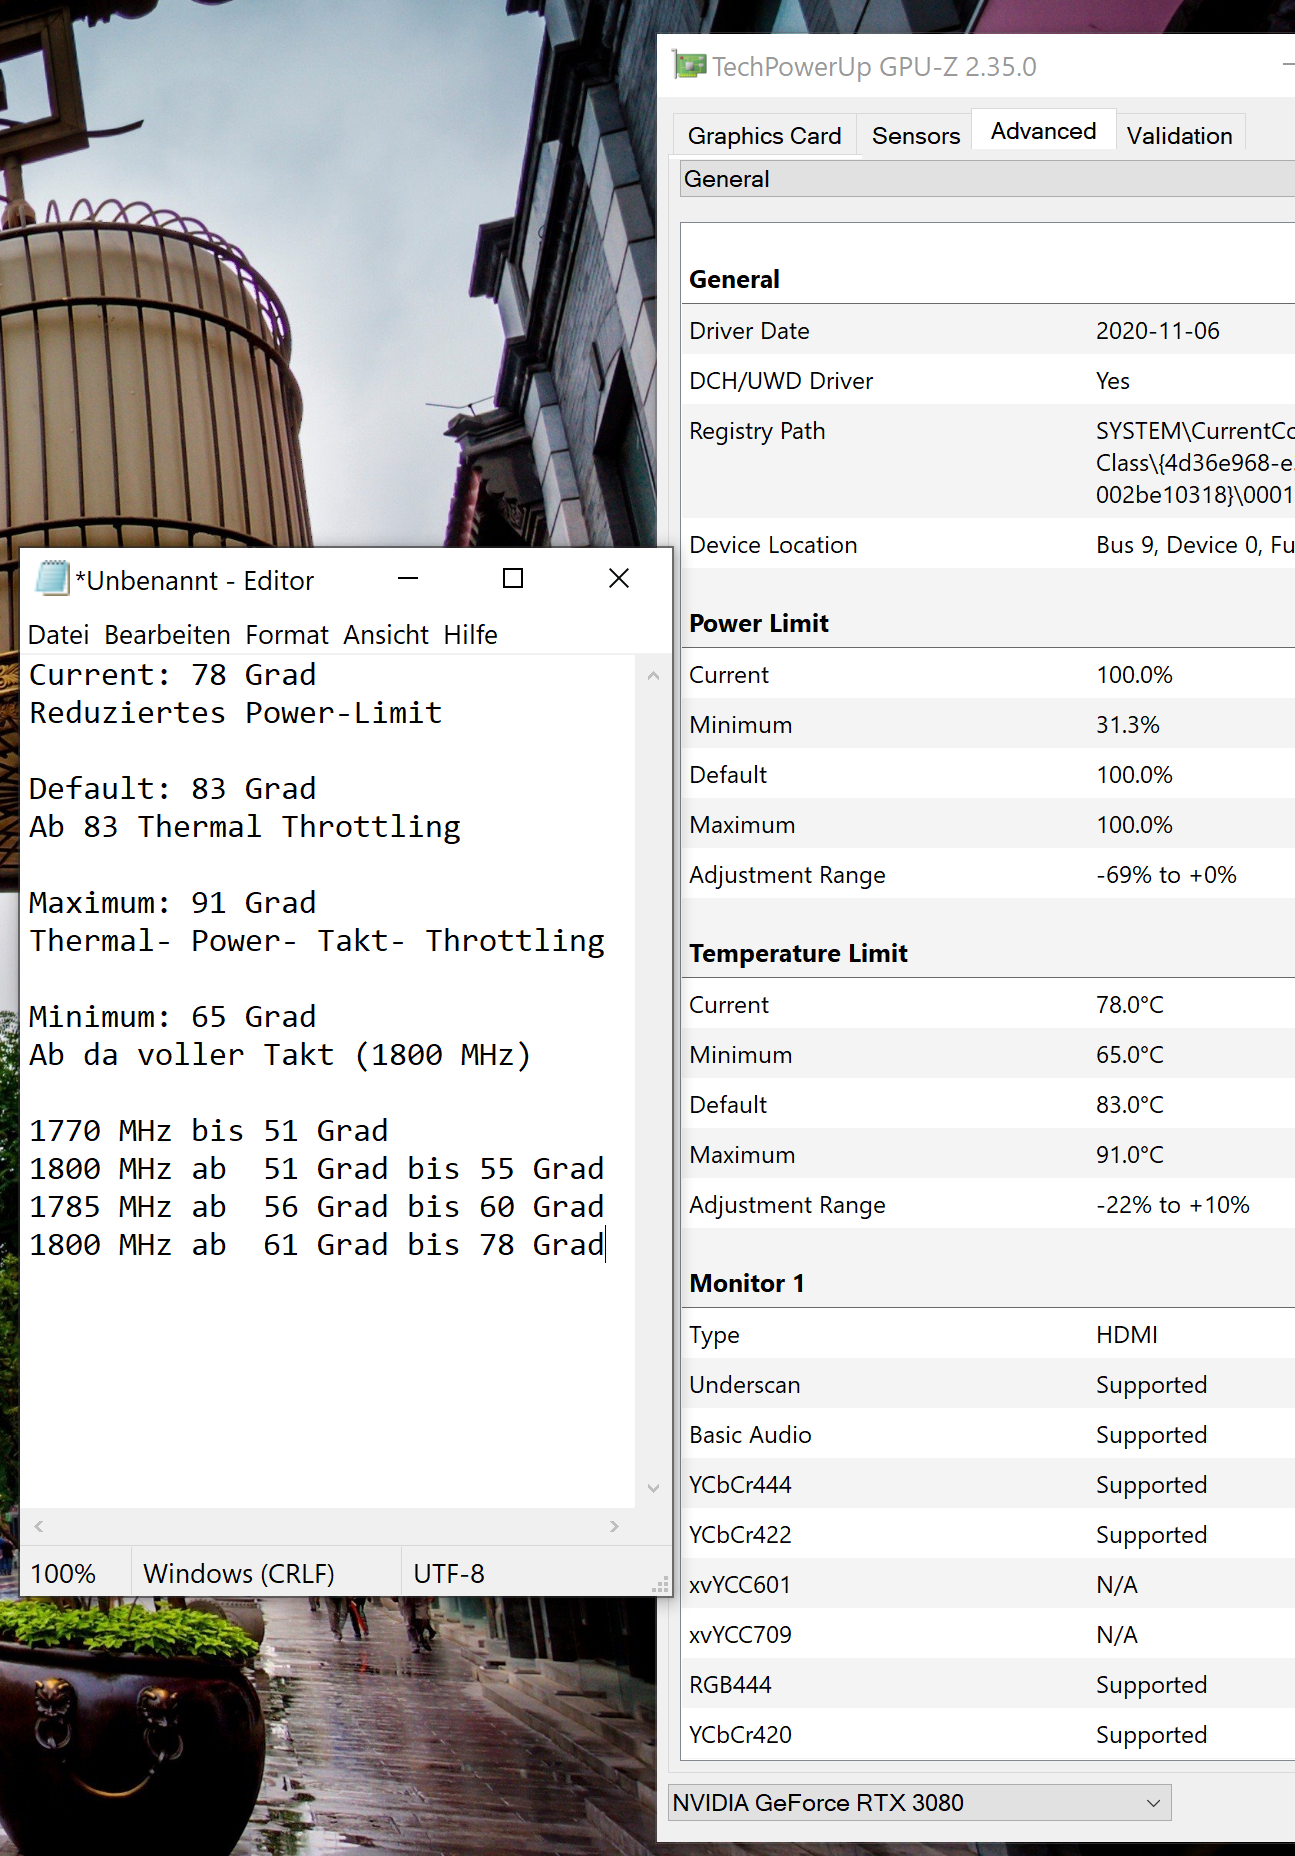Click the 'Reduziertes Power-Limit' text line
Image resolution: width=1295 pixels, height=1856 pixels.
[235, 713]
